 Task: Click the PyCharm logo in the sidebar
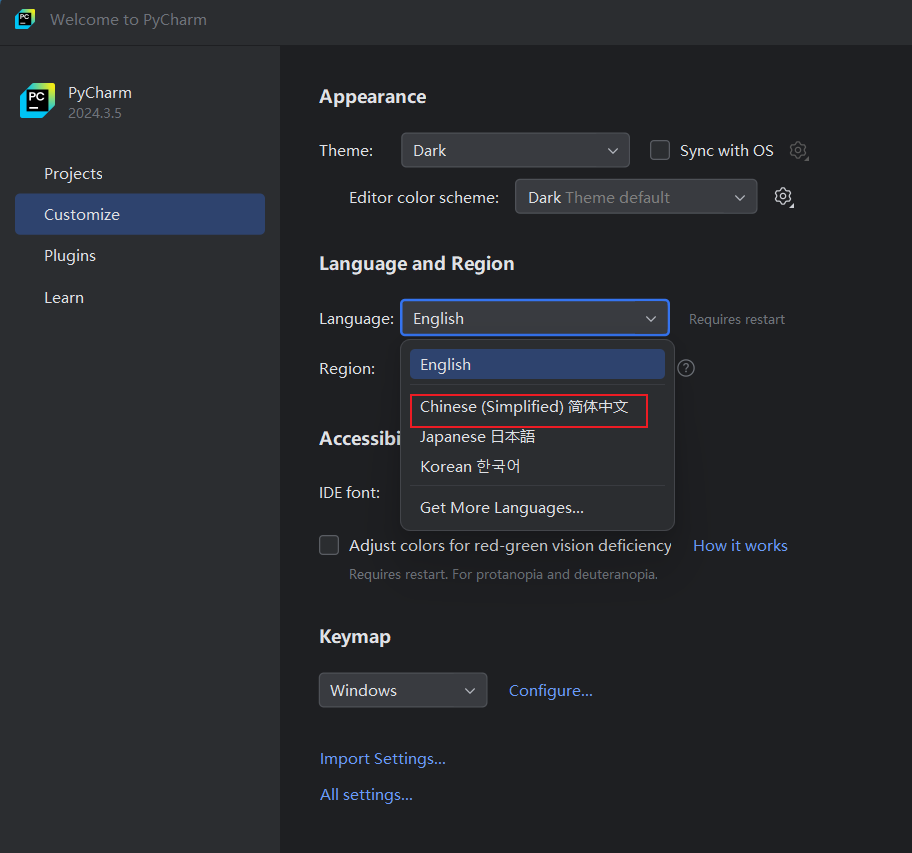click(x=37, y=101)
